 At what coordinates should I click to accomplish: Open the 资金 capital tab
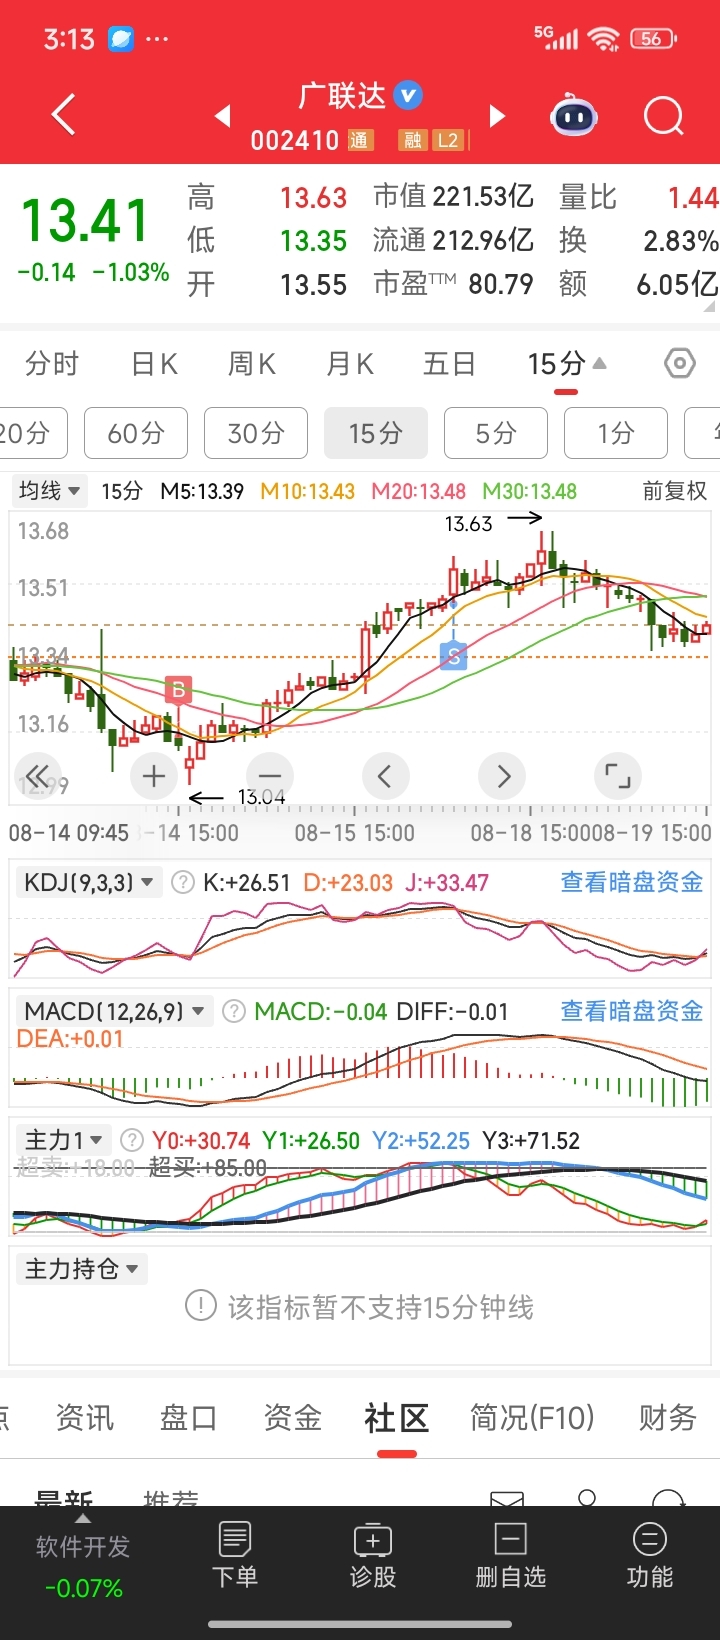click(x=293, y=1418)
